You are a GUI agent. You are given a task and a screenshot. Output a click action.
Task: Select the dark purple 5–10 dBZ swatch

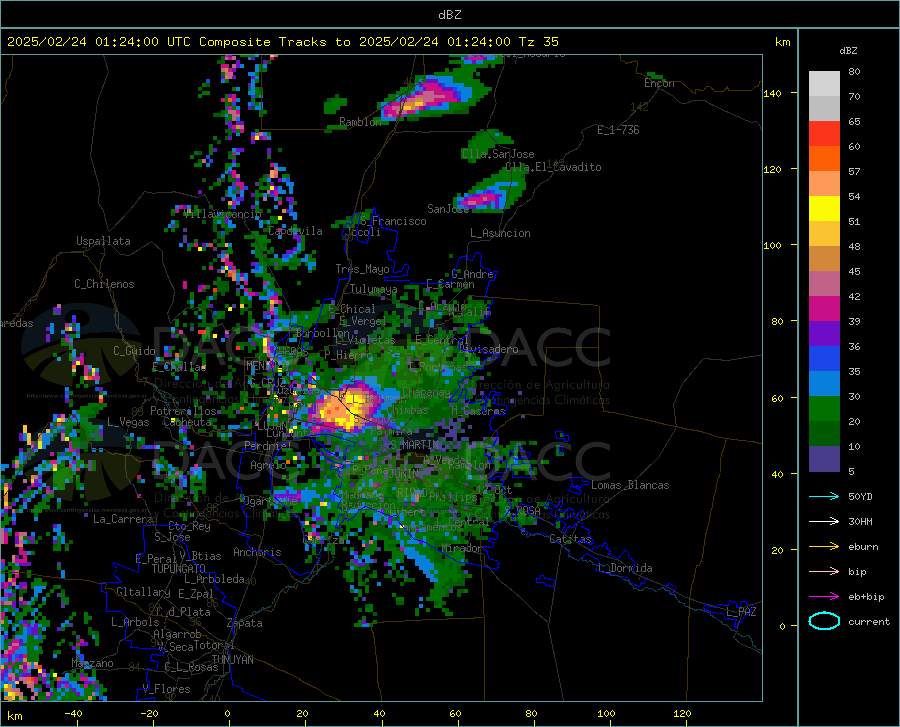[x=824, y=459]
